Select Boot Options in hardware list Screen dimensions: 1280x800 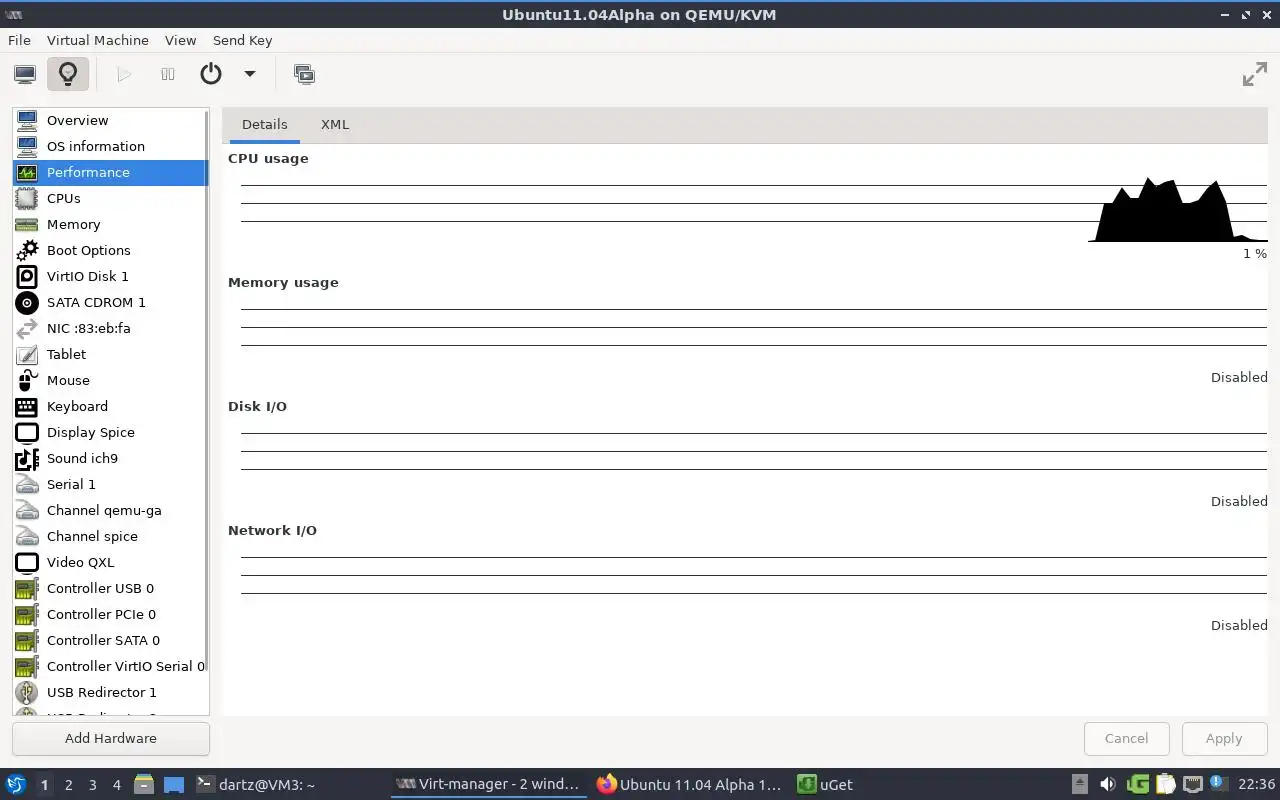(109, 250)
